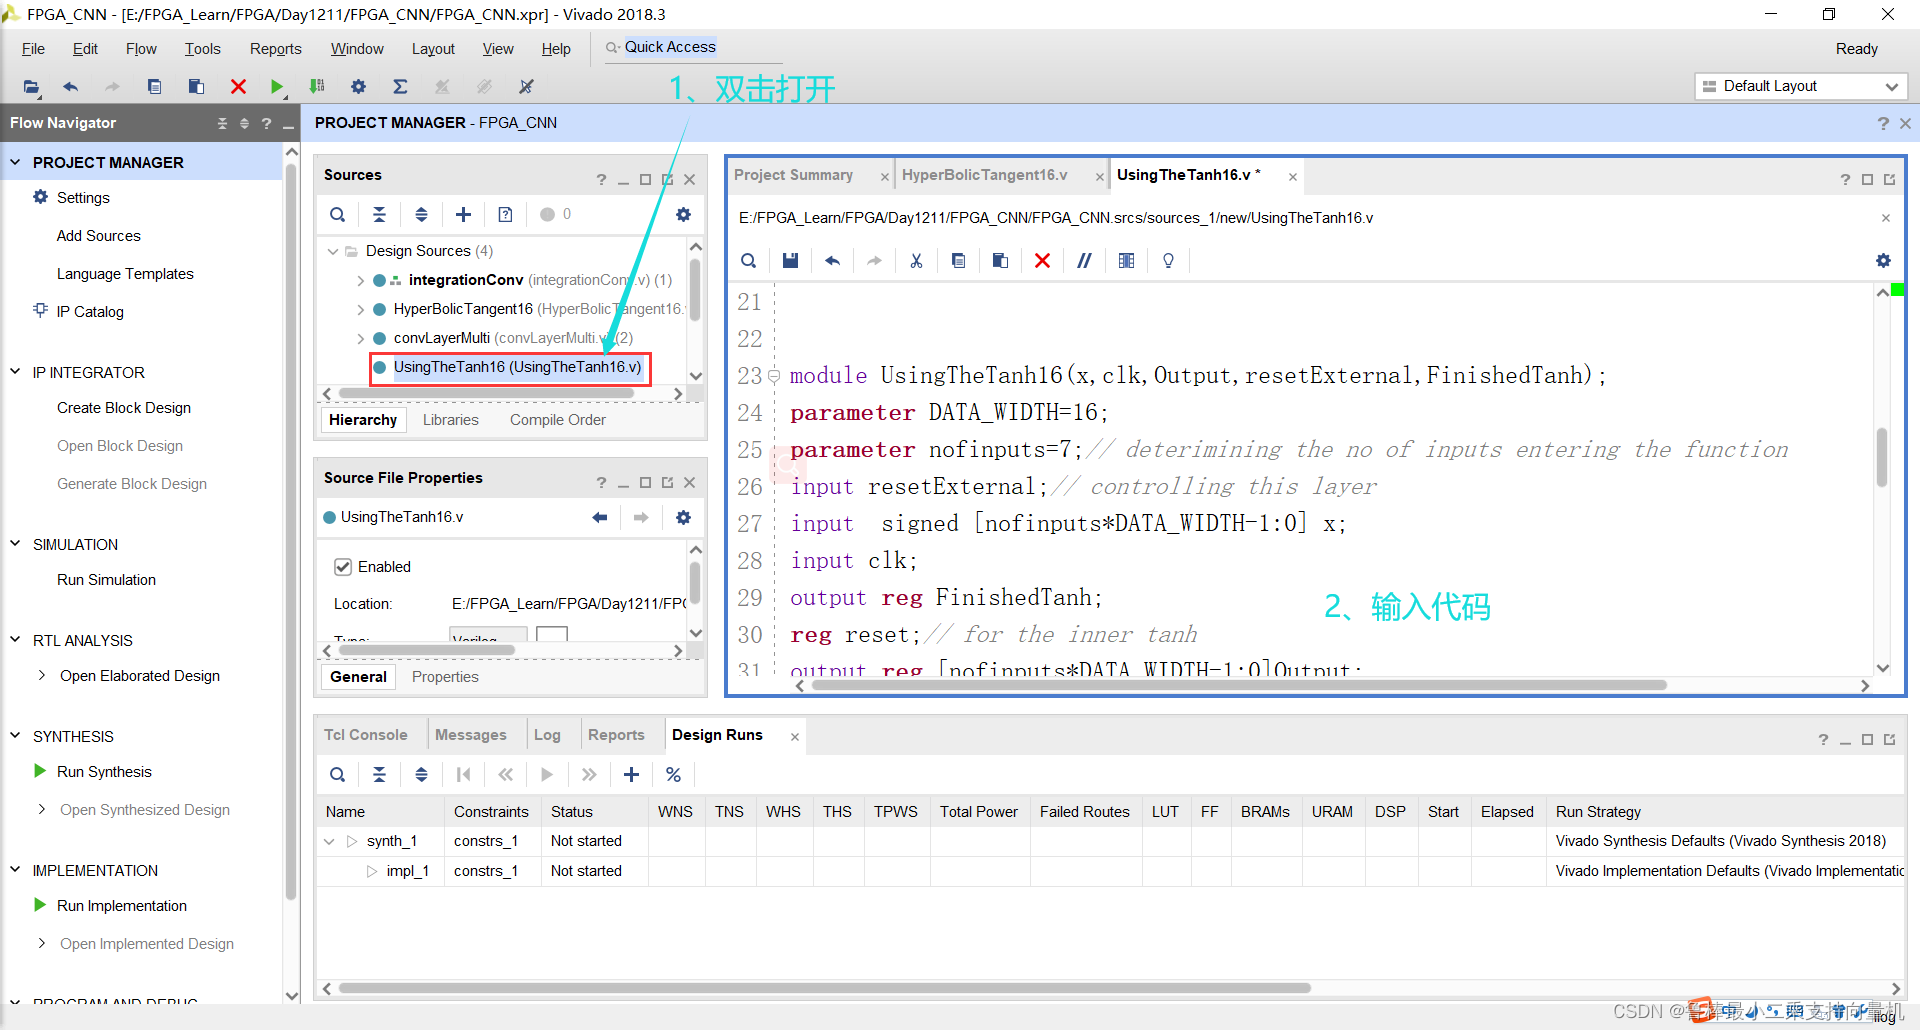Open the Reports menu in menu bar
The width and height of the screenshot is (1920, 1030).
pos(275,49)
